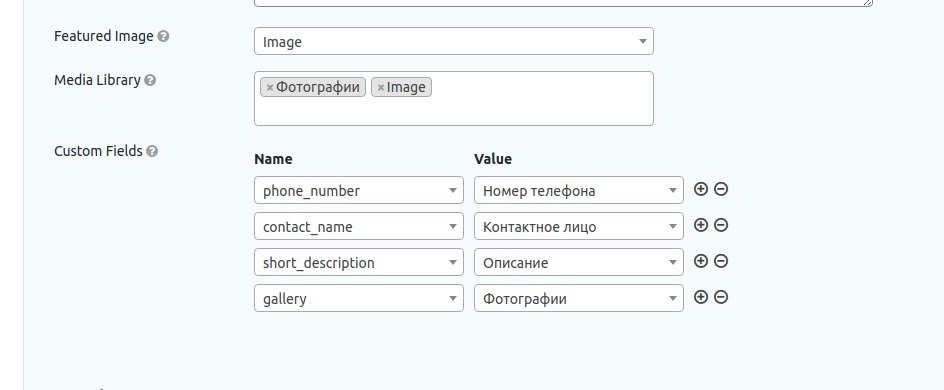
Task: Remove the phone_number custom field row
Action: click(x=721, y=189)
